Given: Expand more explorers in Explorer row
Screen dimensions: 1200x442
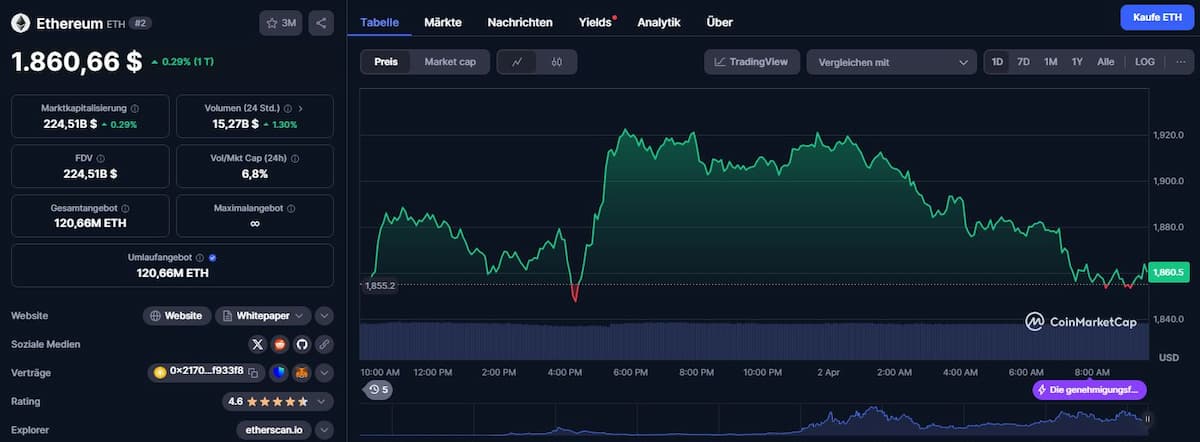Looking at the screenshot, I should pos(324,429).
